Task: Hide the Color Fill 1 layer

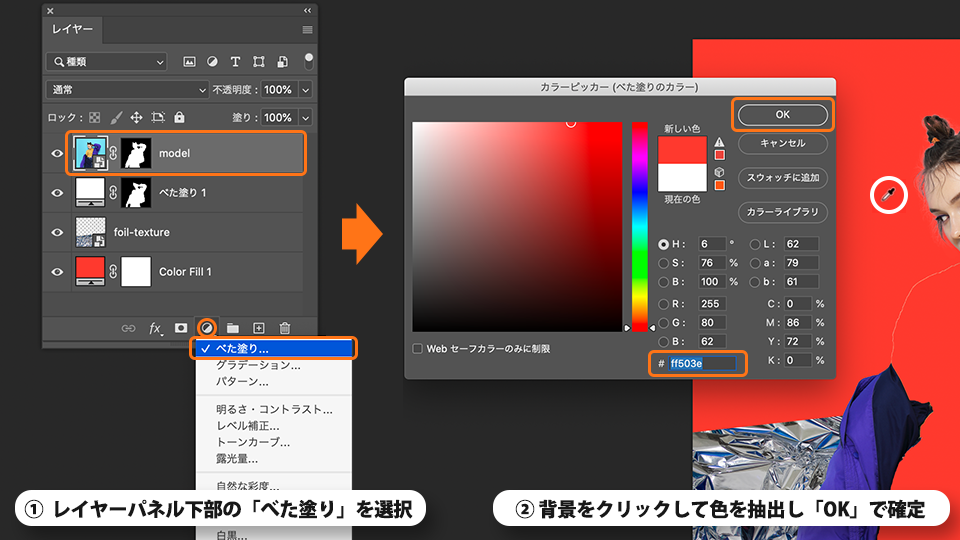Action: (x=57, y=272)
